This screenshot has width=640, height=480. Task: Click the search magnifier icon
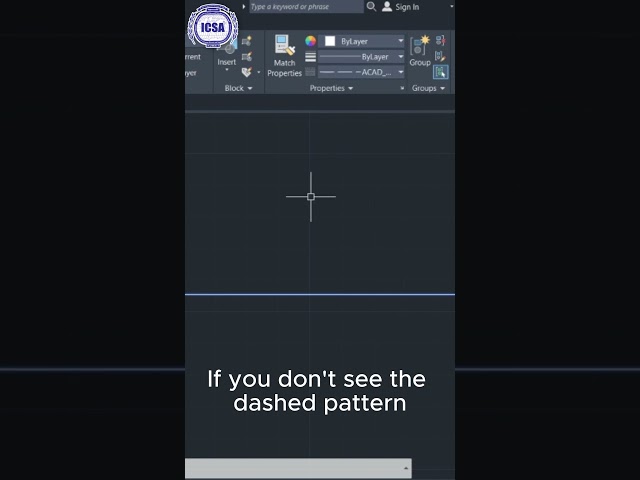click(371, 7)
